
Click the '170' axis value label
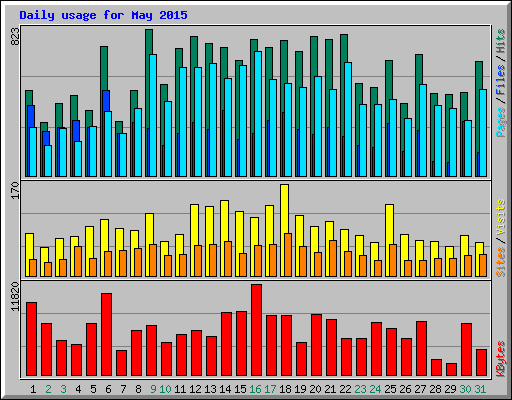tap(15, 191)
